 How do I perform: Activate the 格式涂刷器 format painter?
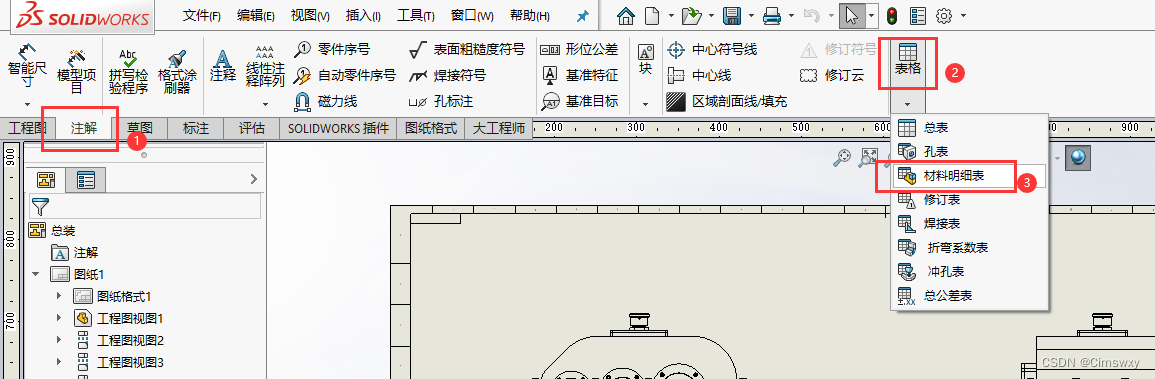(x=177, y=72)
